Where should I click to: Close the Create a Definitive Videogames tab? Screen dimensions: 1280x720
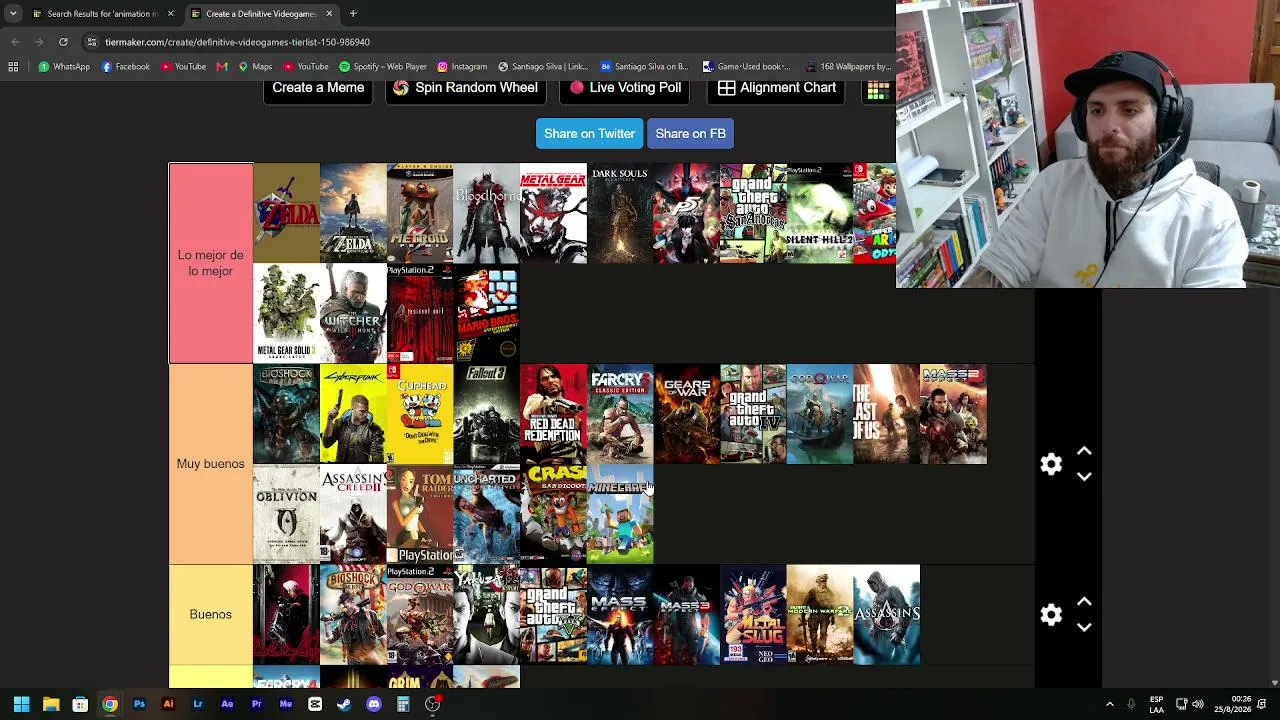(328, 14)
